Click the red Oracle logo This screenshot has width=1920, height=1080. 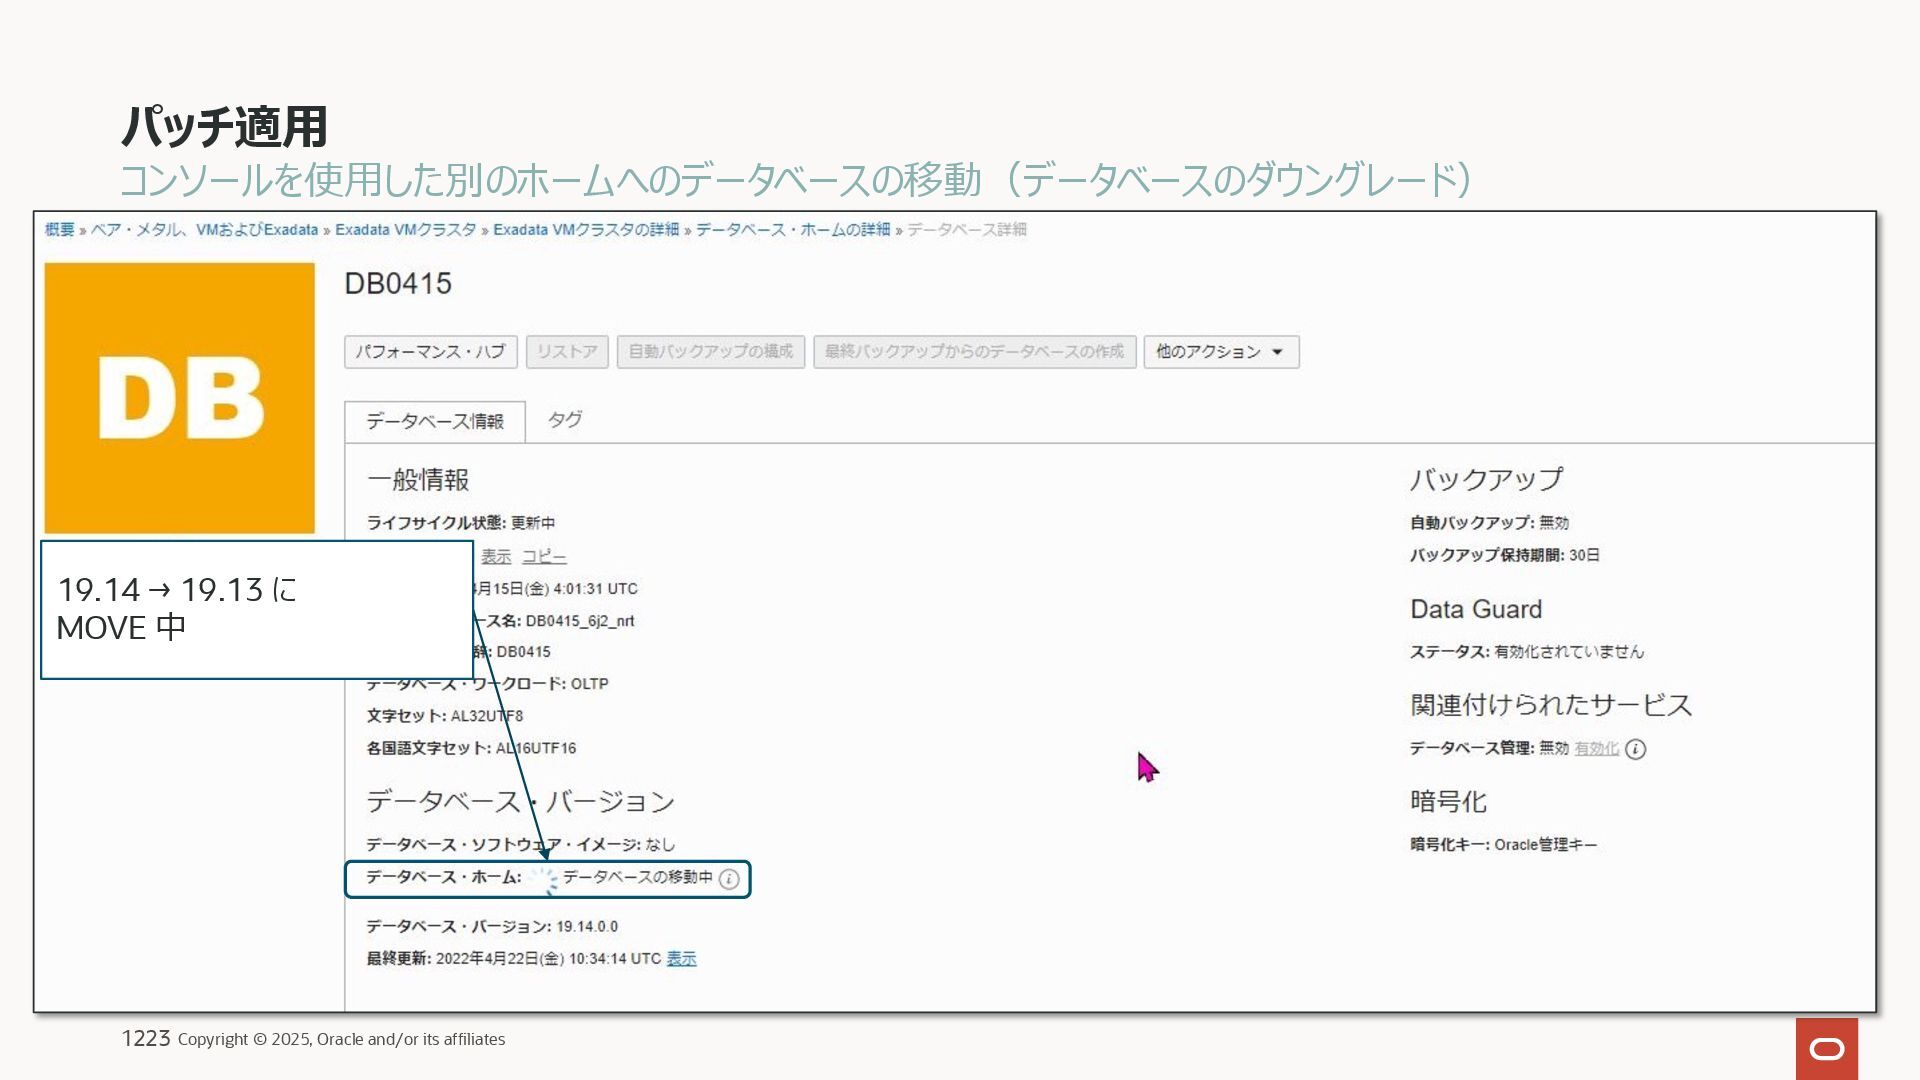1826,1048
